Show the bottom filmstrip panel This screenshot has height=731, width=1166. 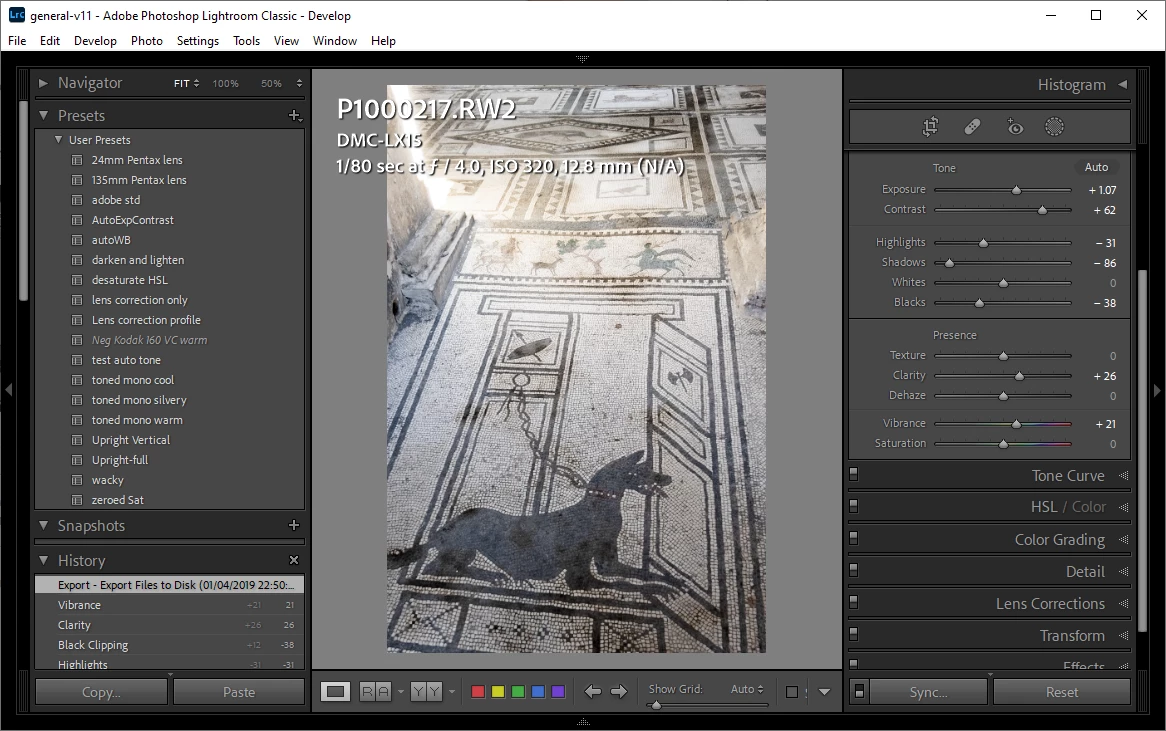582,721
